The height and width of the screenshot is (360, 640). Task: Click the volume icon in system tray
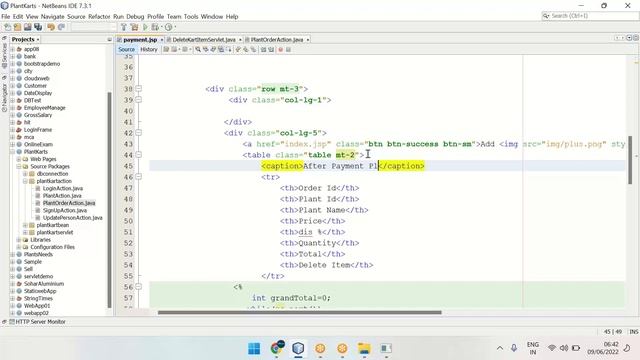click(x=564, y=348)
